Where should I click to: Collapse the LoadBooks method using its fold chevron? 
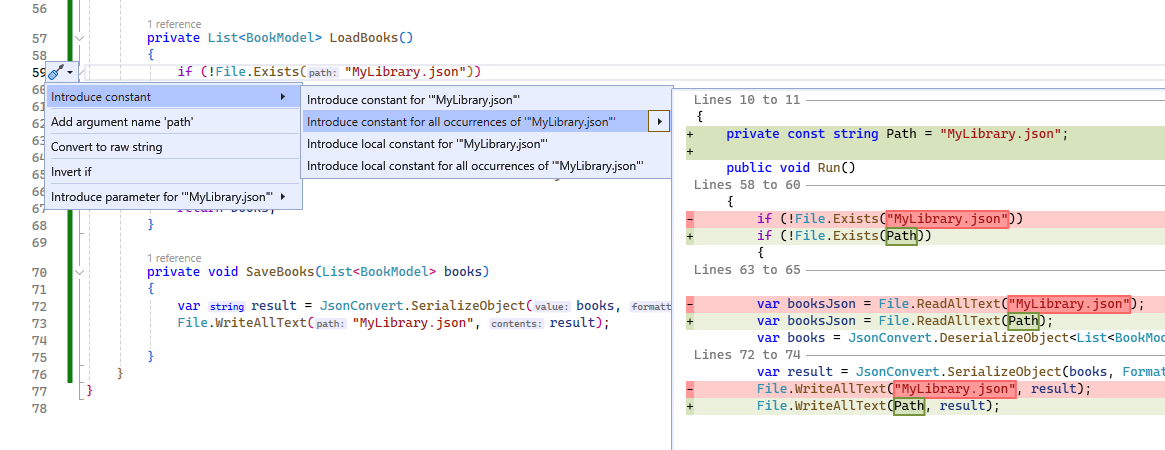tap(80, 39)
